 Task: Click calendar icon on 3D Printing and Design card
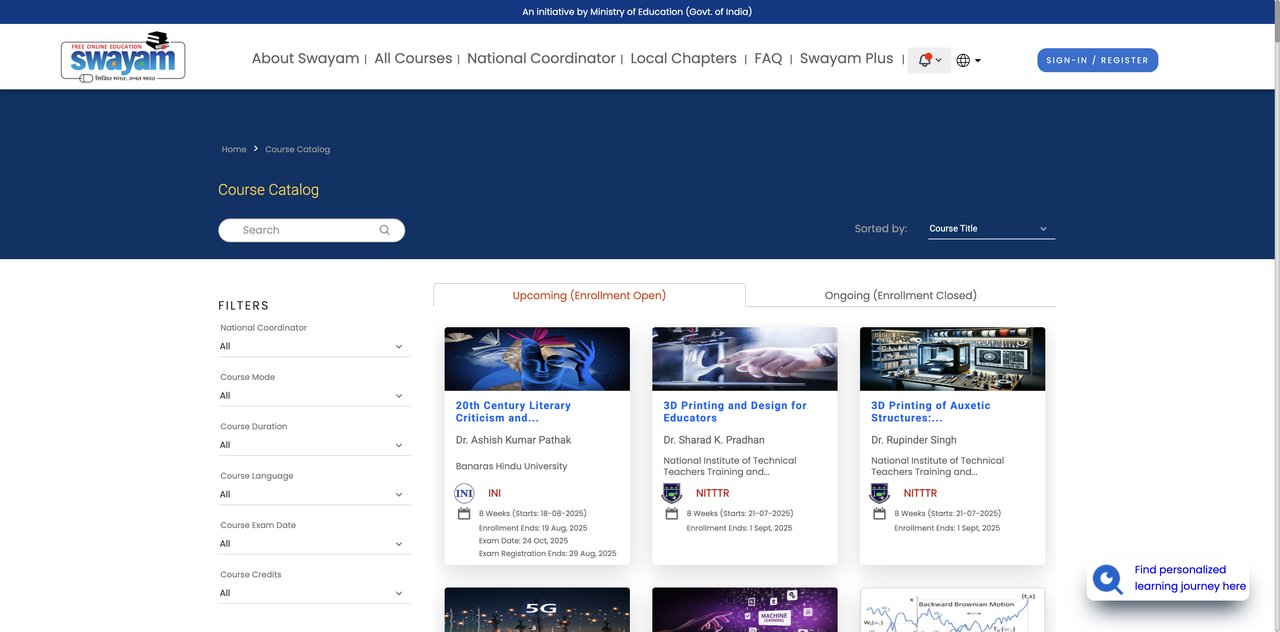point(672,514)
